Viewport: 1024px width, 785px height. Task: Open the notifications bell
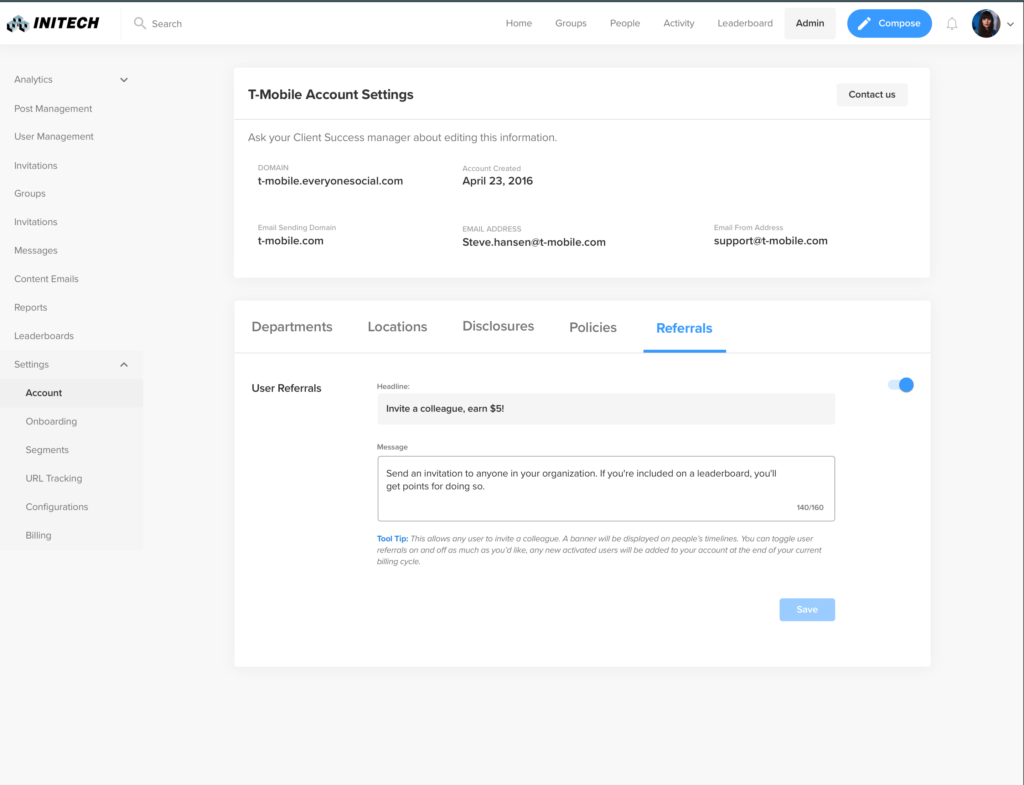pyautogui.click(x=952, y=24)
